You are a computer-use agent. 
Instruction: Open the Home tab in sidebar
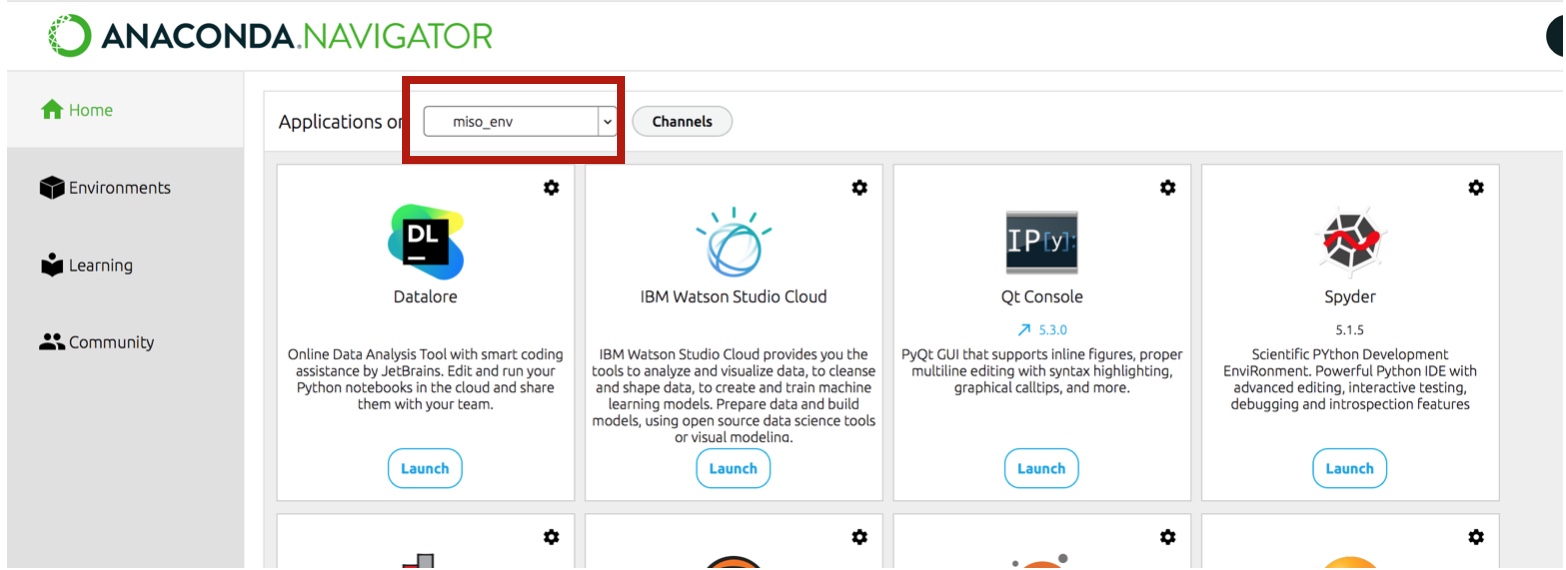tap(125, 110)
